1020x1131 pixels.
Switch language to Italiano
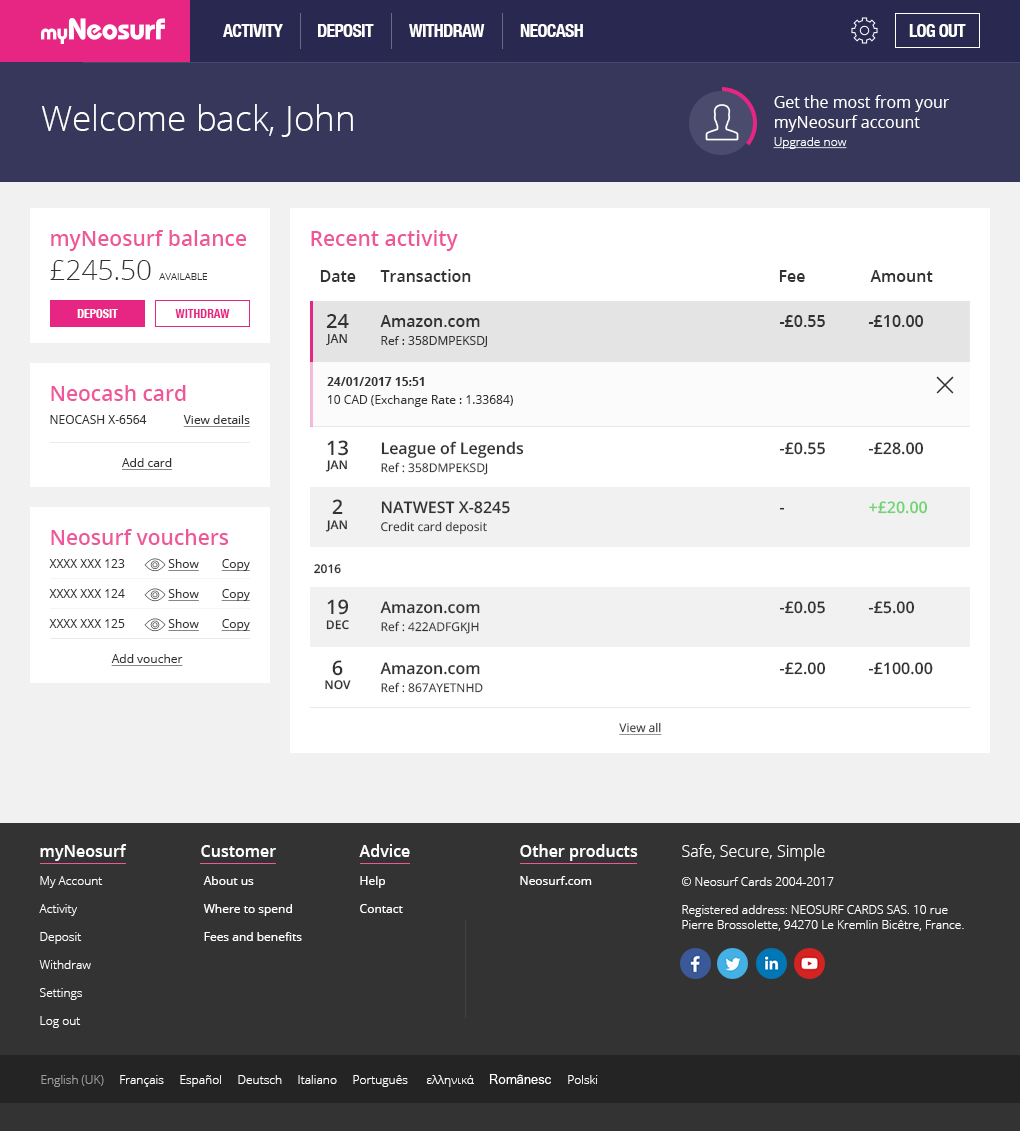[x=317, y=1080]
